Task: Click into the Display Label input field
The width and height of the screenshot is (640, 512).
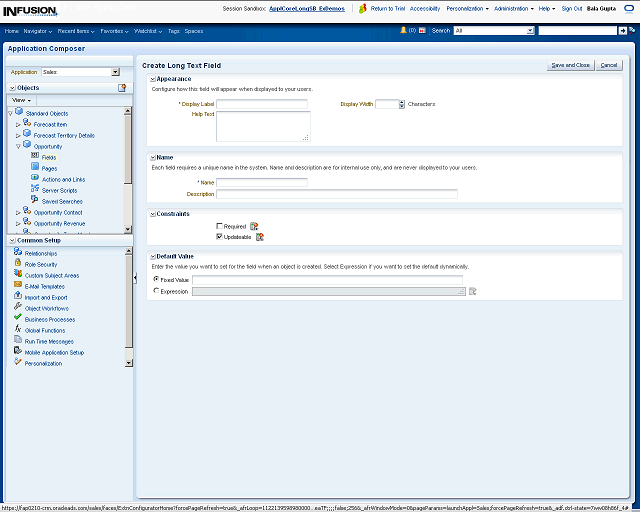Action: click(x=262, y=103)
